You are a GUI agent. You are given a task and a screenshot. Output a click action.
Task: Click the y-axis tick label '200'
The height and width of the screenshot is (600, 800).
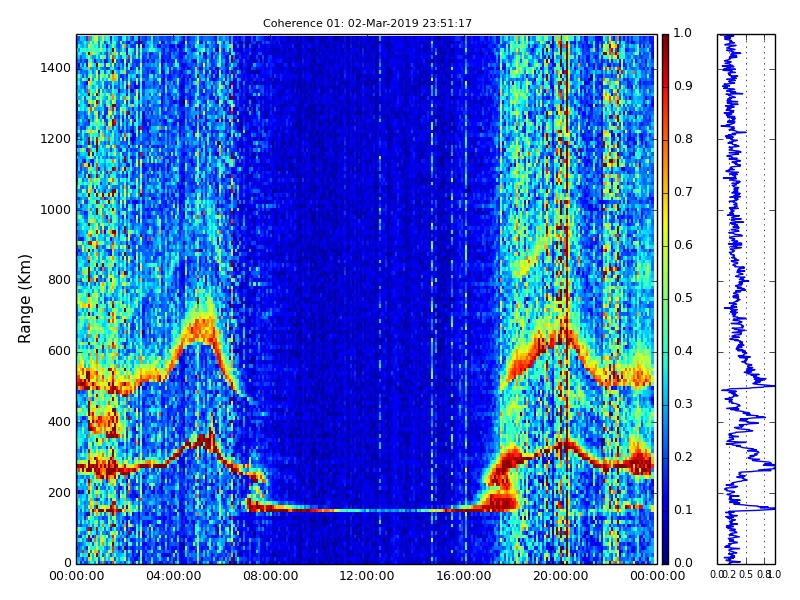[x=60, y=493]
